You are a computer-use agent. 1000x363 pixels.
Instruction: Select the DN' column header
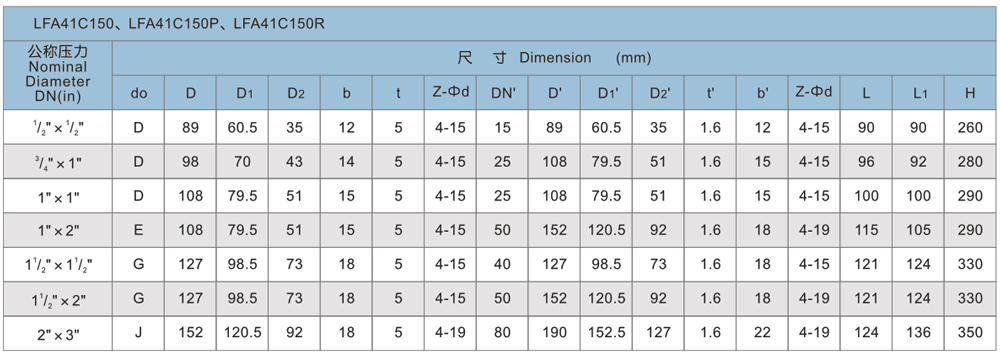click(503, 93)
